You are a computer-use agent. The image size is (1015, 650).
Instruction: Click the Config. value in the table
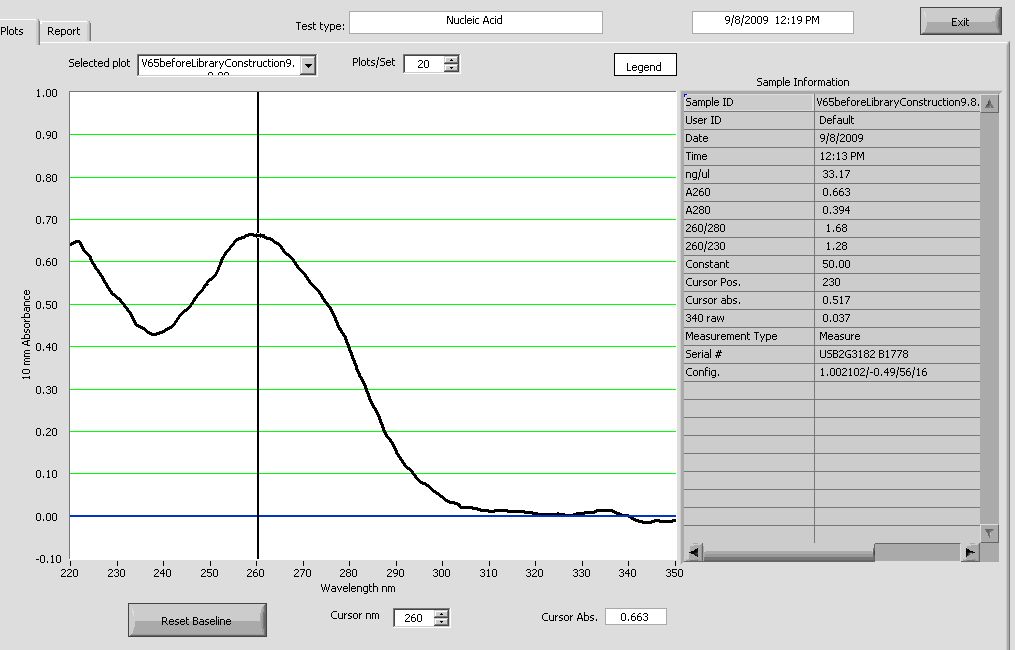pos(873,372)
